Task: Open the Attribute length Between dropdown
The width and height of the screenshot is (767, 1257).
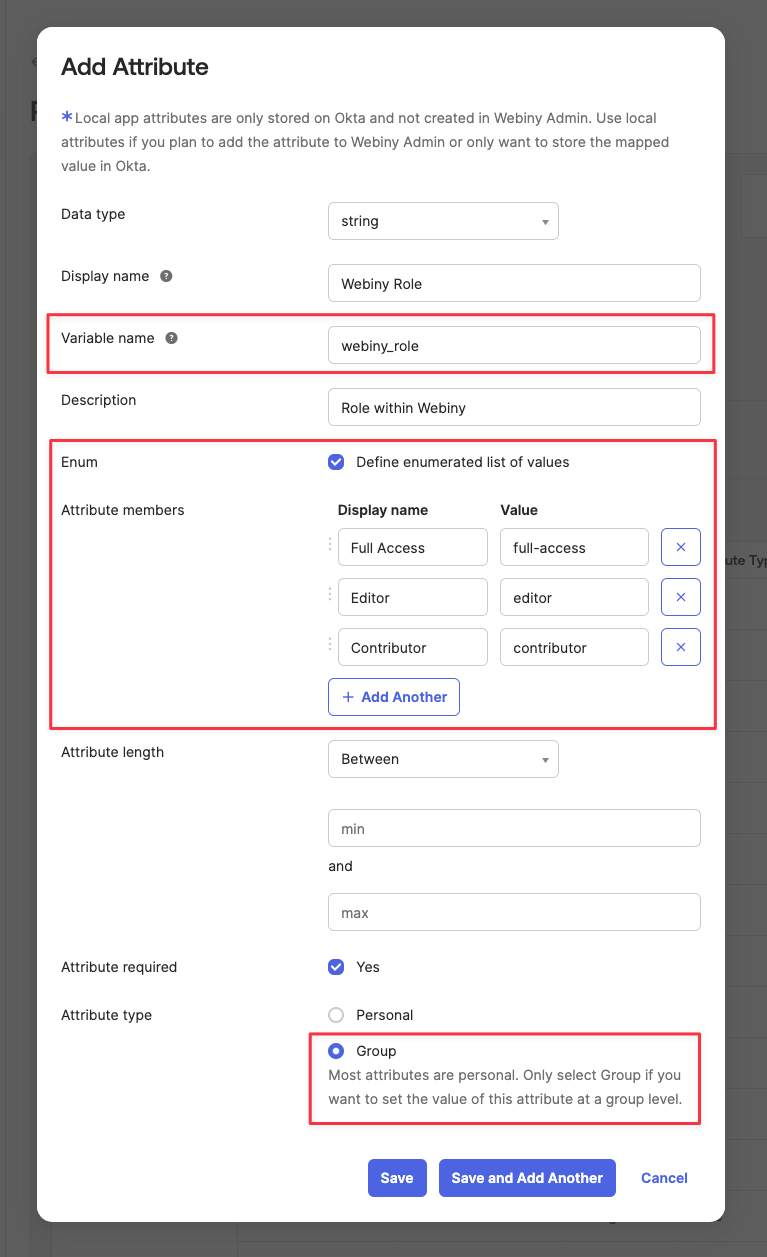Action: tap(443, 759)
